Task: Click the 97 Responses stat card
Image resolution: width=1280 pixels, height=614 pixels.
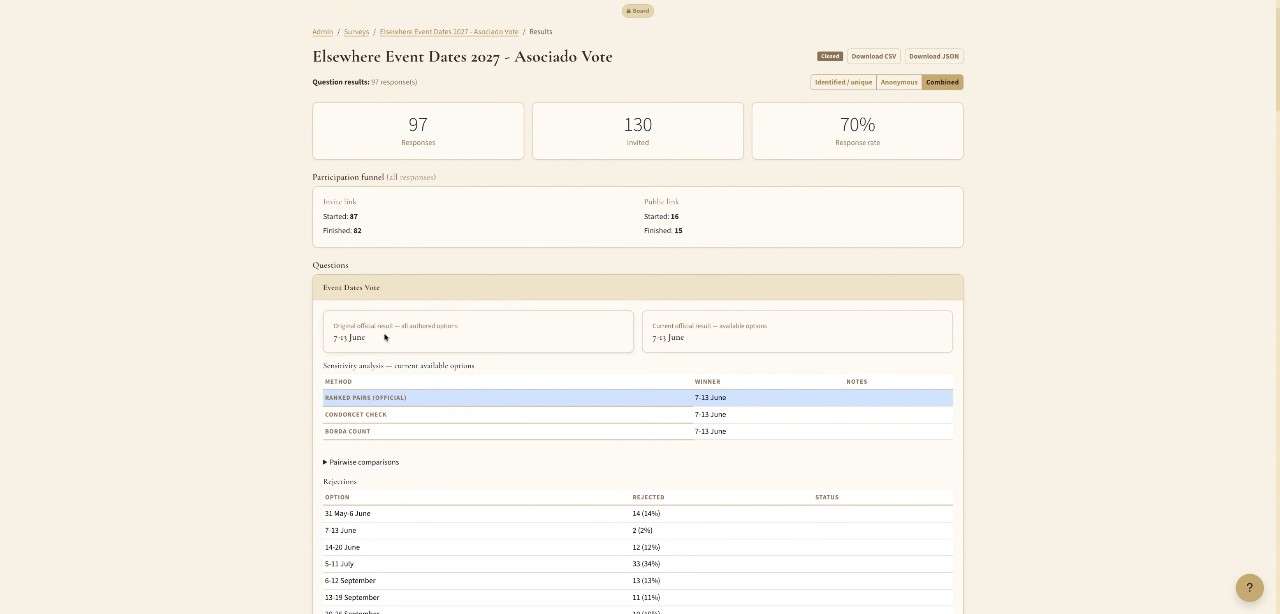Action: coord(418,131)
